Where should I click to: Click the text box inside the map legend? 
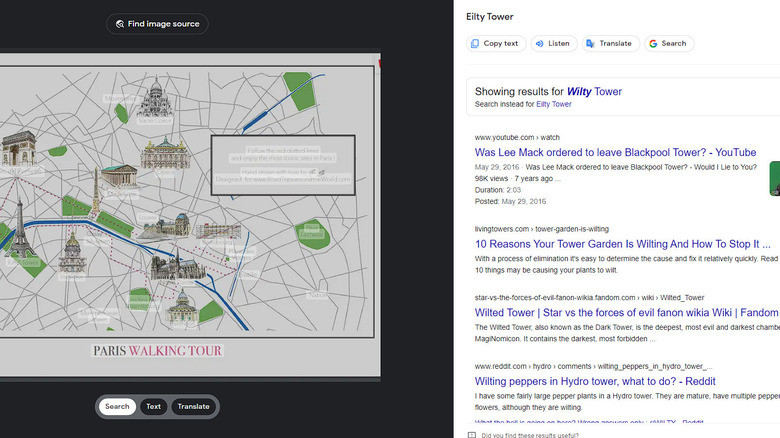[283, 165]
